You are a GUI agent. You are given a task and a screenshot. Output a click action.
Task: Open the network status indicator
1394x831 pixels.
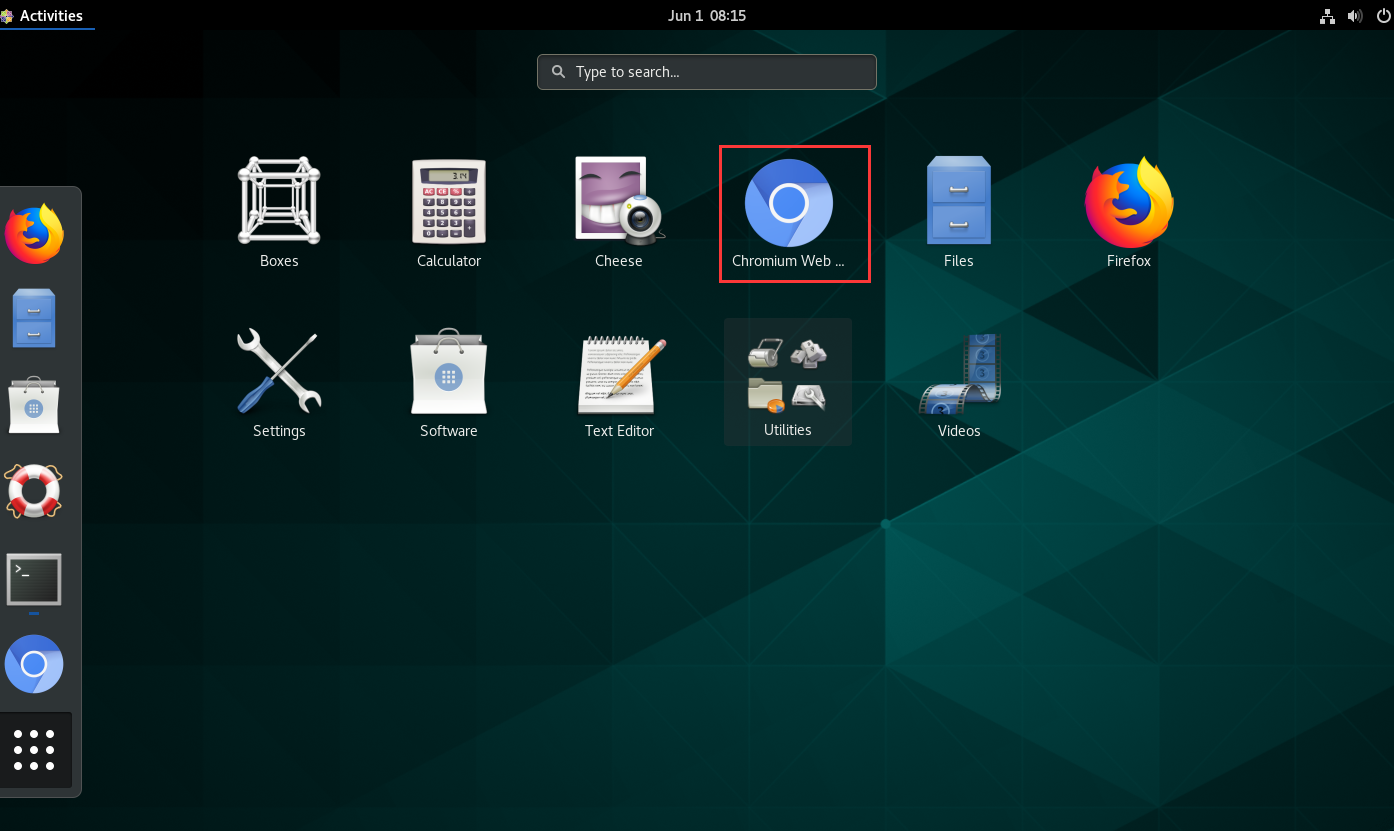coord(1328,16)
